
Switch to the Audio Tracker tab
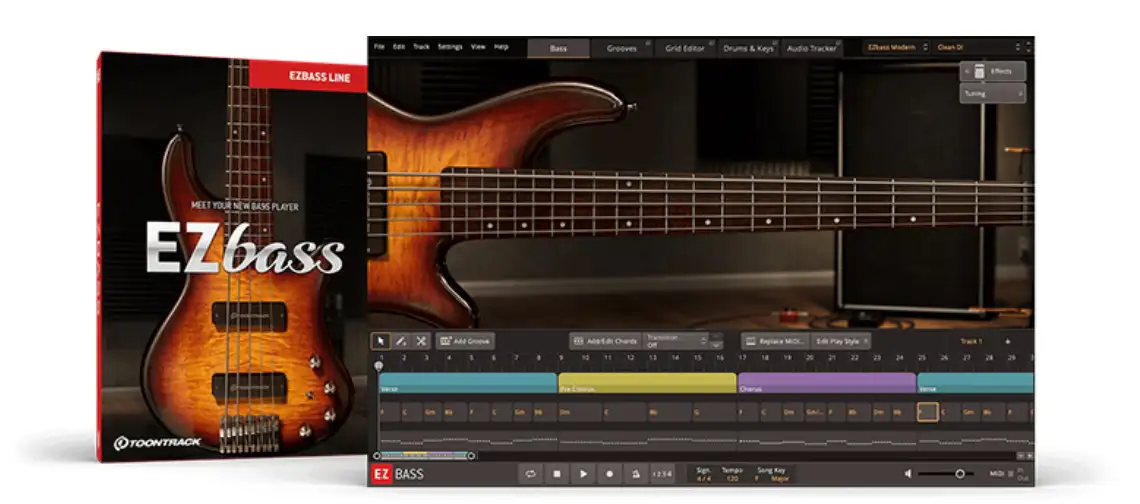tap(811, 48)
